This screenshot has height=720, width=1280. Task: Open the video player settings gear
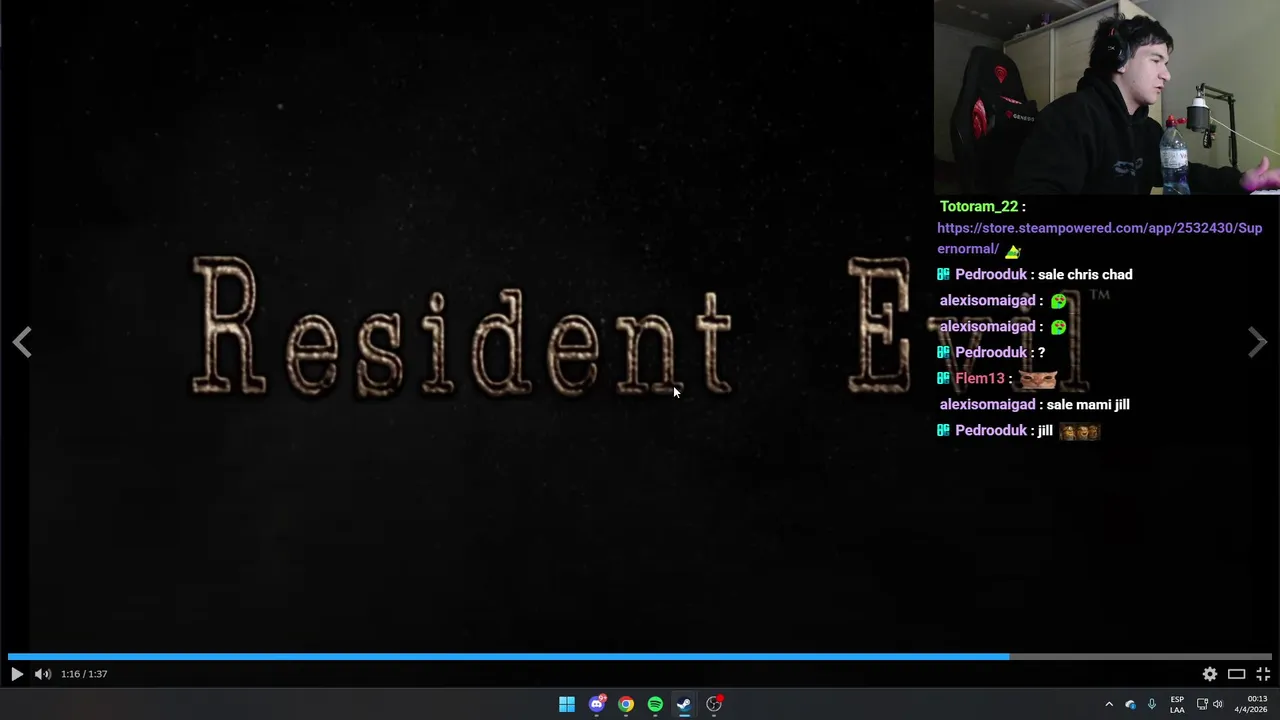coord(1210,674)
